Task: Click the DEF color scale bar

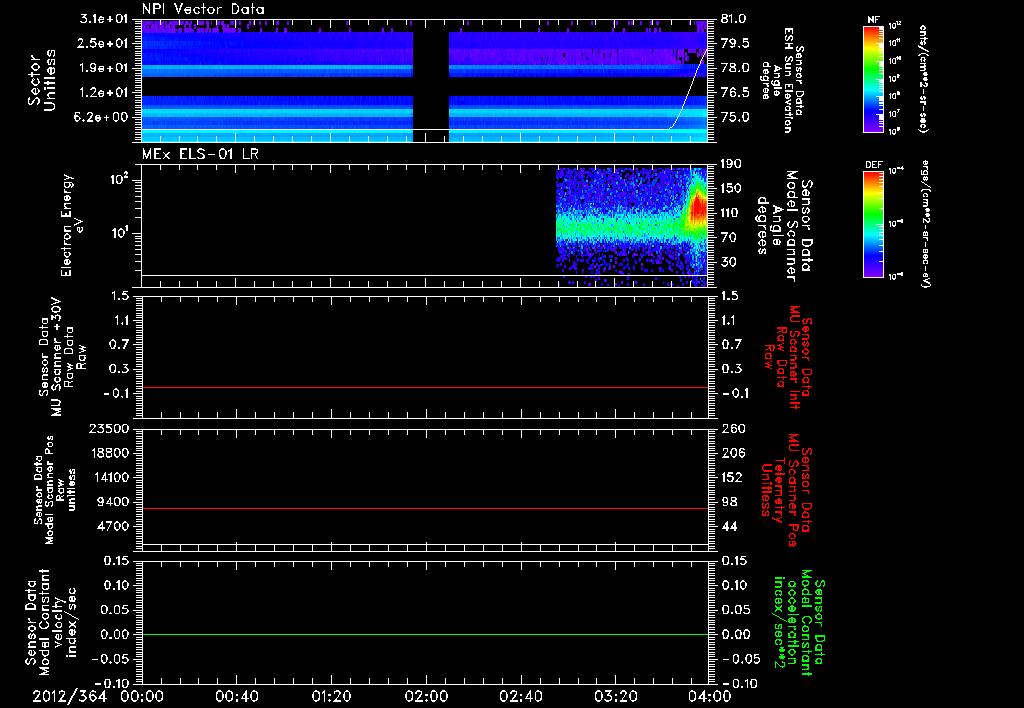Action: click(x=874, y=224)
